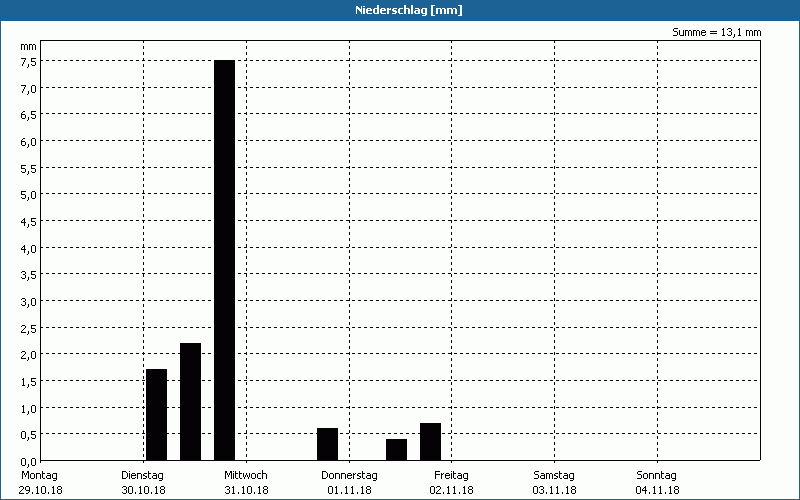Click the date '30.10.18'
The image size is (800, 500).
(143, 491)
